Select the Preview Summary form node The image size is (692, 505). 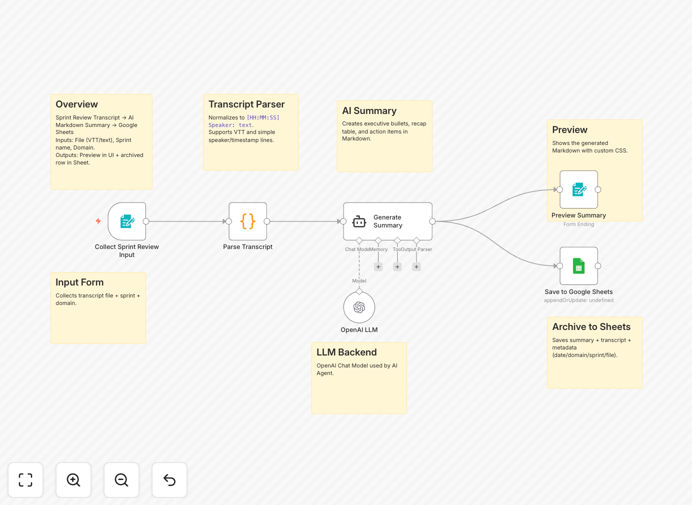tap(579, 189)
